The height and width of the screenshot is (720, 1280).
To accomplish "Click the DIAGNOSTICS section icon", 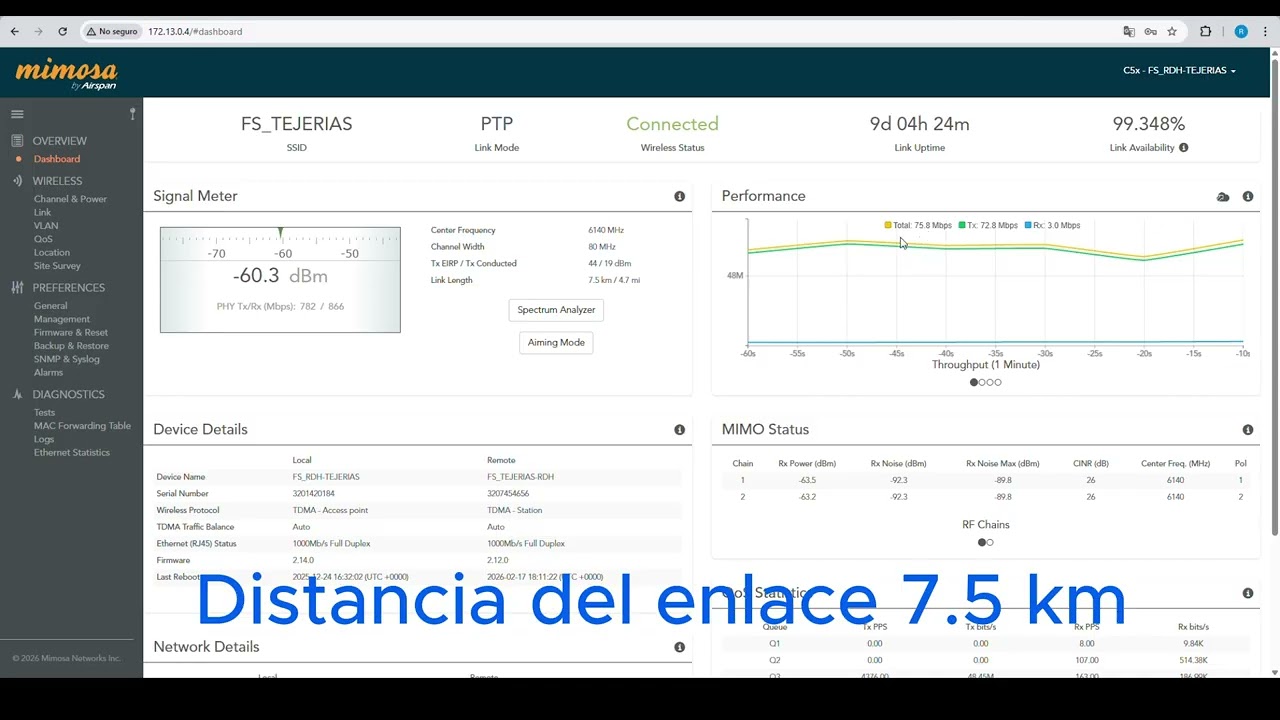I will click(x=17, y=395).
